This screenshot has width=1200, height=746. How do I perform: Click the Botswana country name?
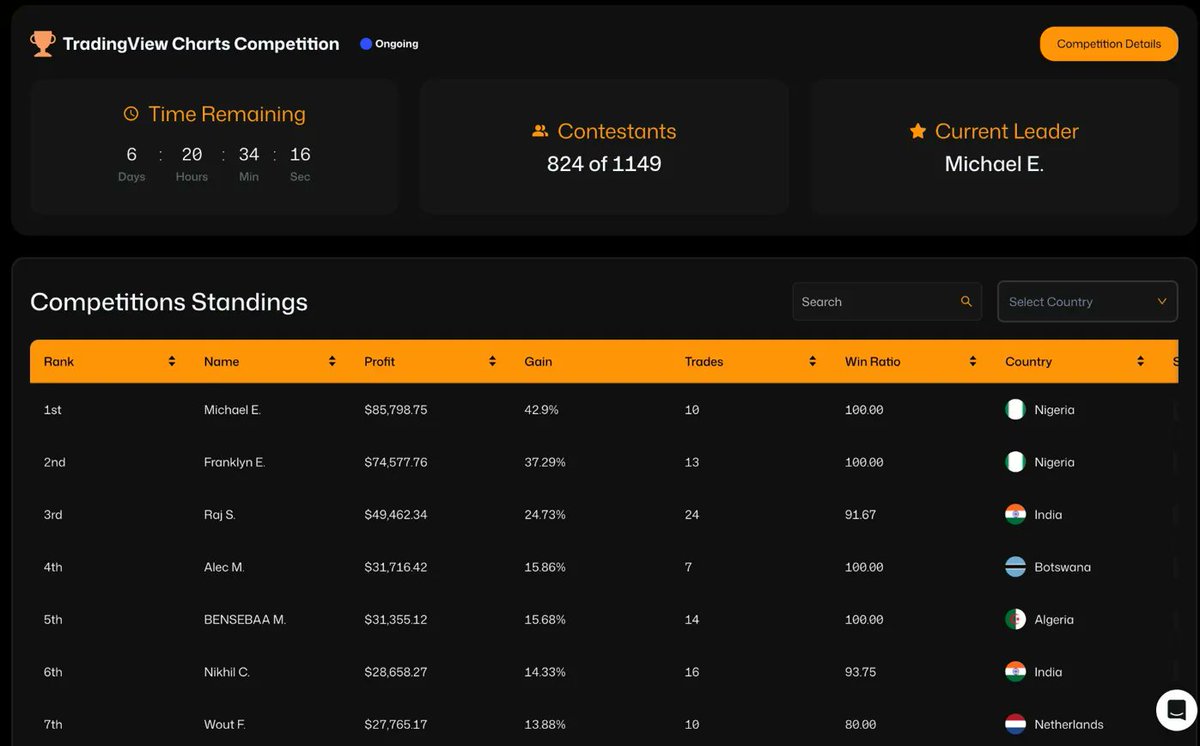tap(1062, 567)
